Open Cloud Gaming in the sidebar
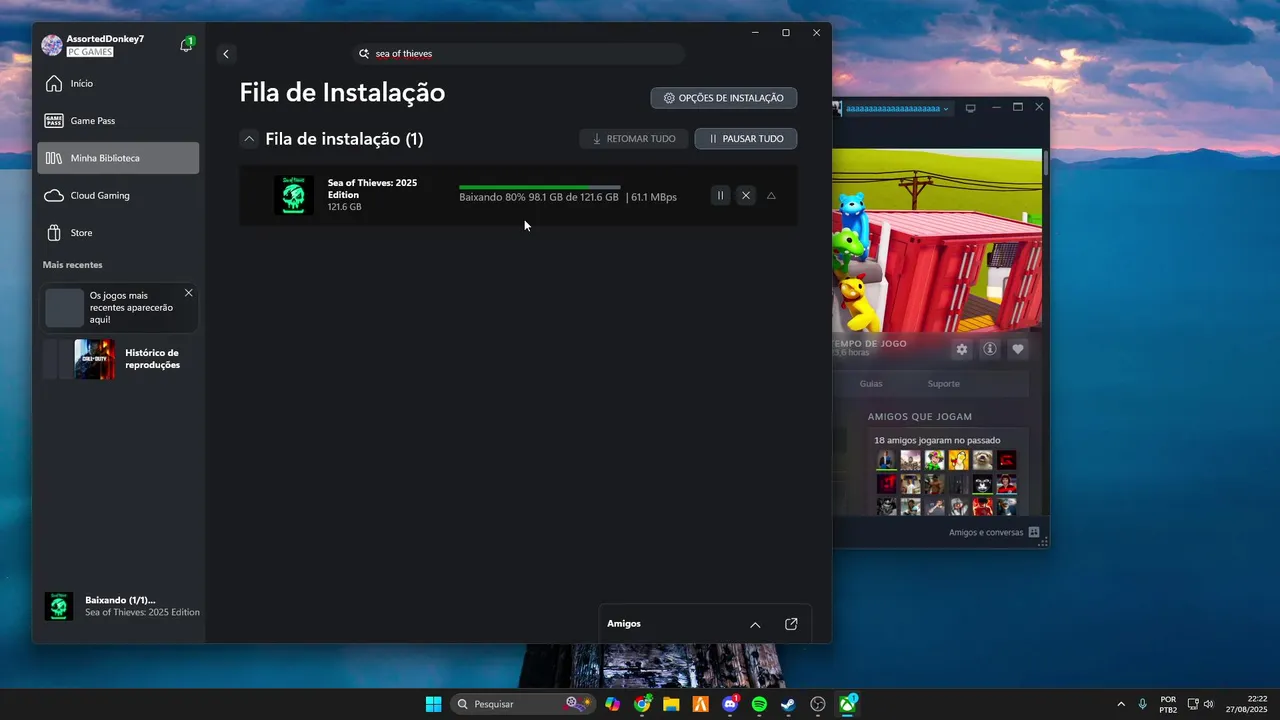 coord(118,195)
